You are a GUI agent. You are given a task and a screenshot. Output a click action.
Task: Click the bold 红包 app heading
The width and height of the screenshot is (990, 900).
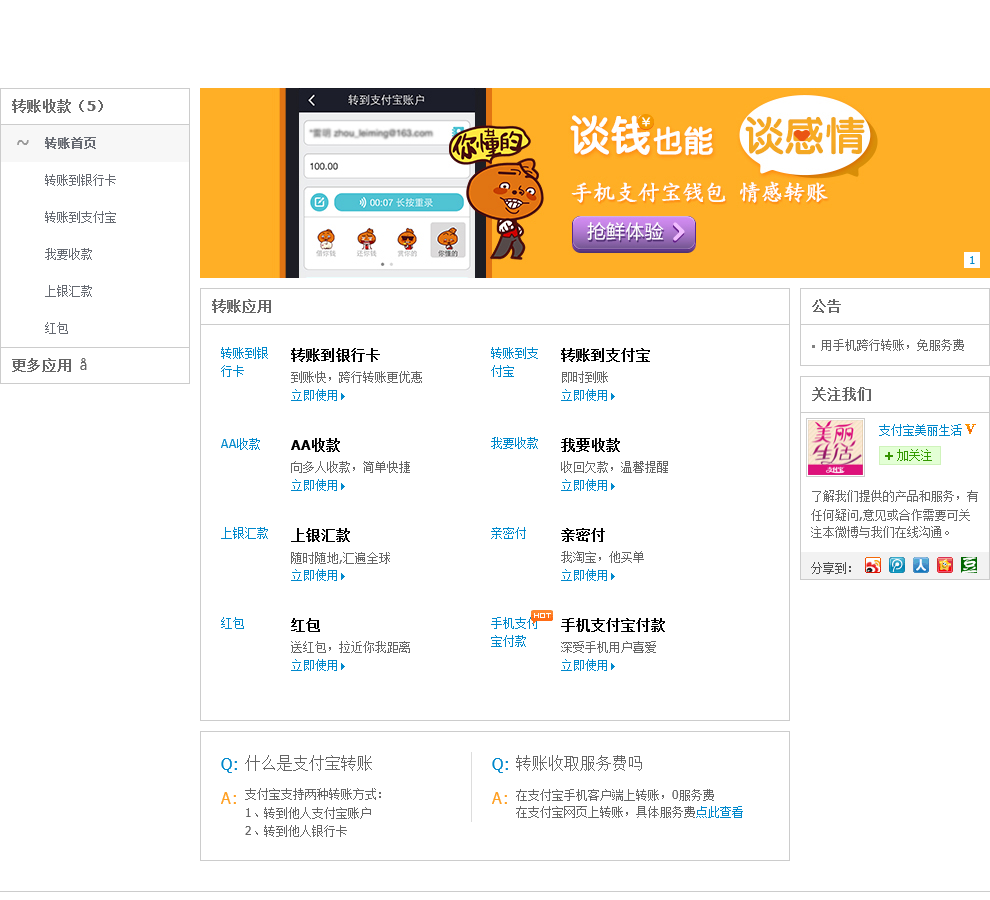click(x=306, y=626)
